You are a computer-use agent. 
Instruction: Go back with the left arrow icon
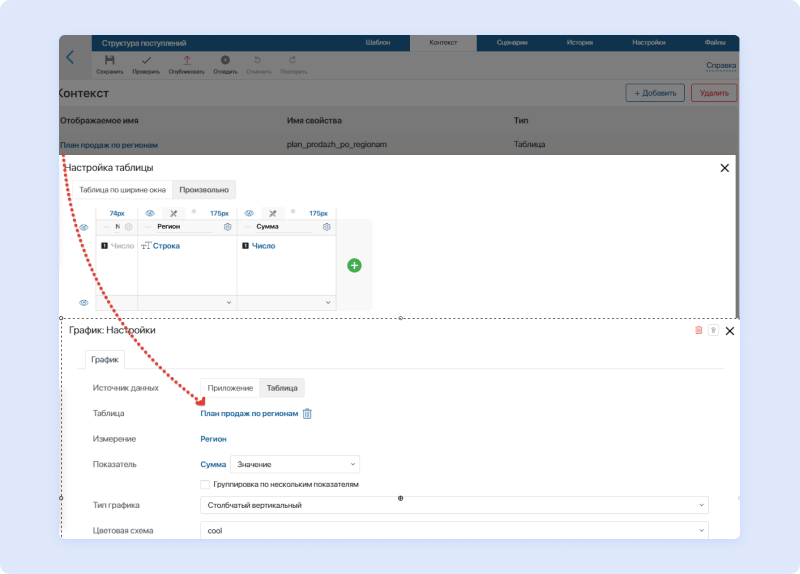(x=69, y=58)
